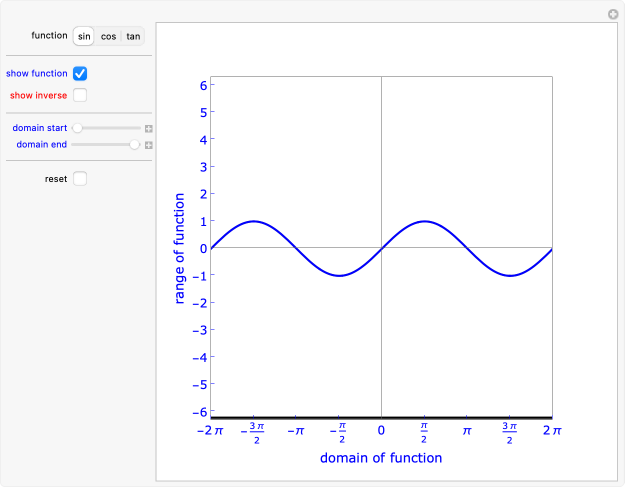Click the sine curve trough near 3π/2
625x488 pixels.
510,275
